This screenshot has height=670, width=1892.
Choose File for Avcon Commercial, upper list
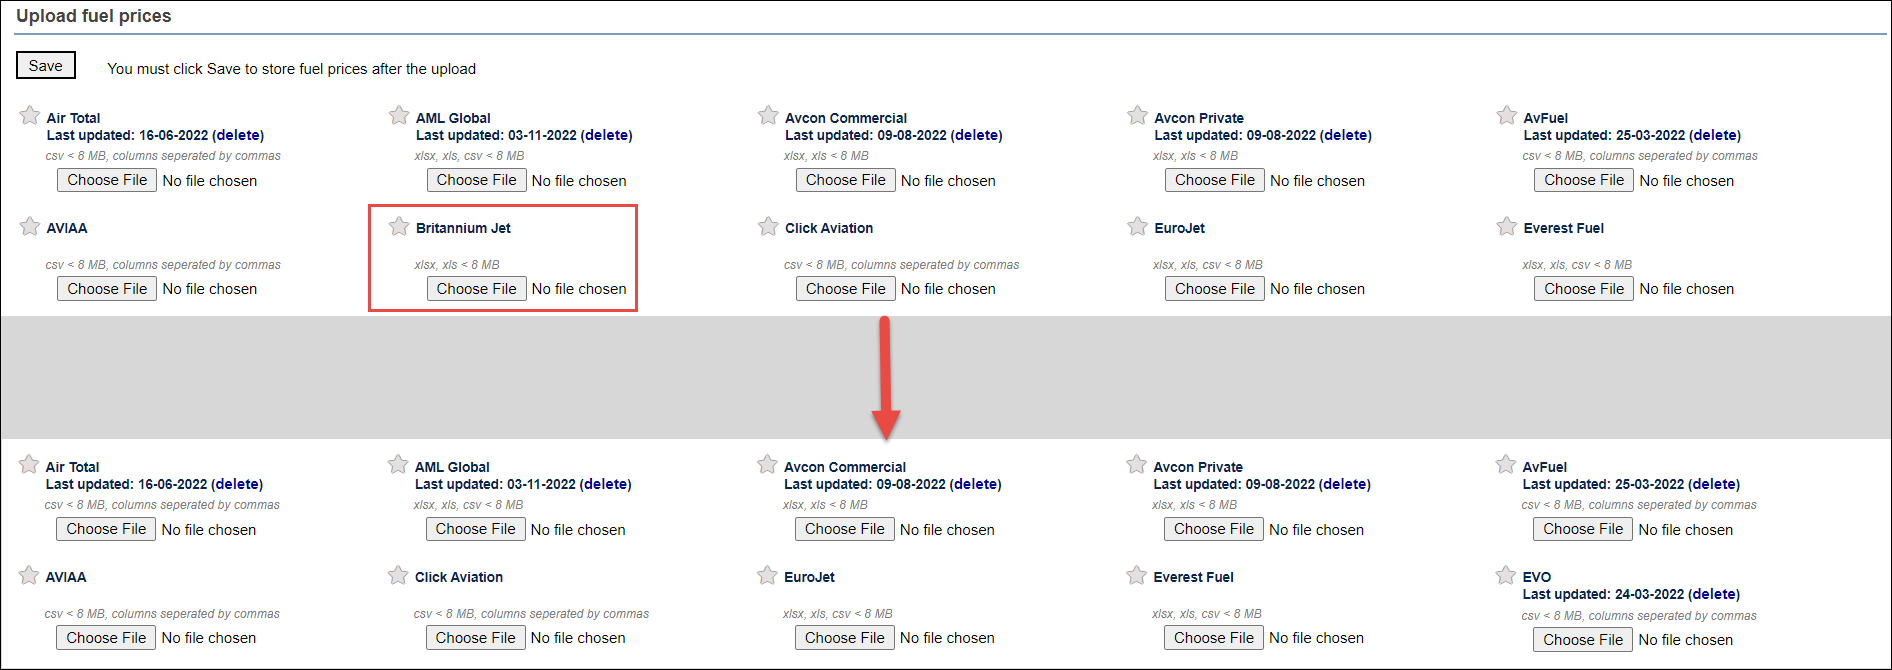coord(846,180)
